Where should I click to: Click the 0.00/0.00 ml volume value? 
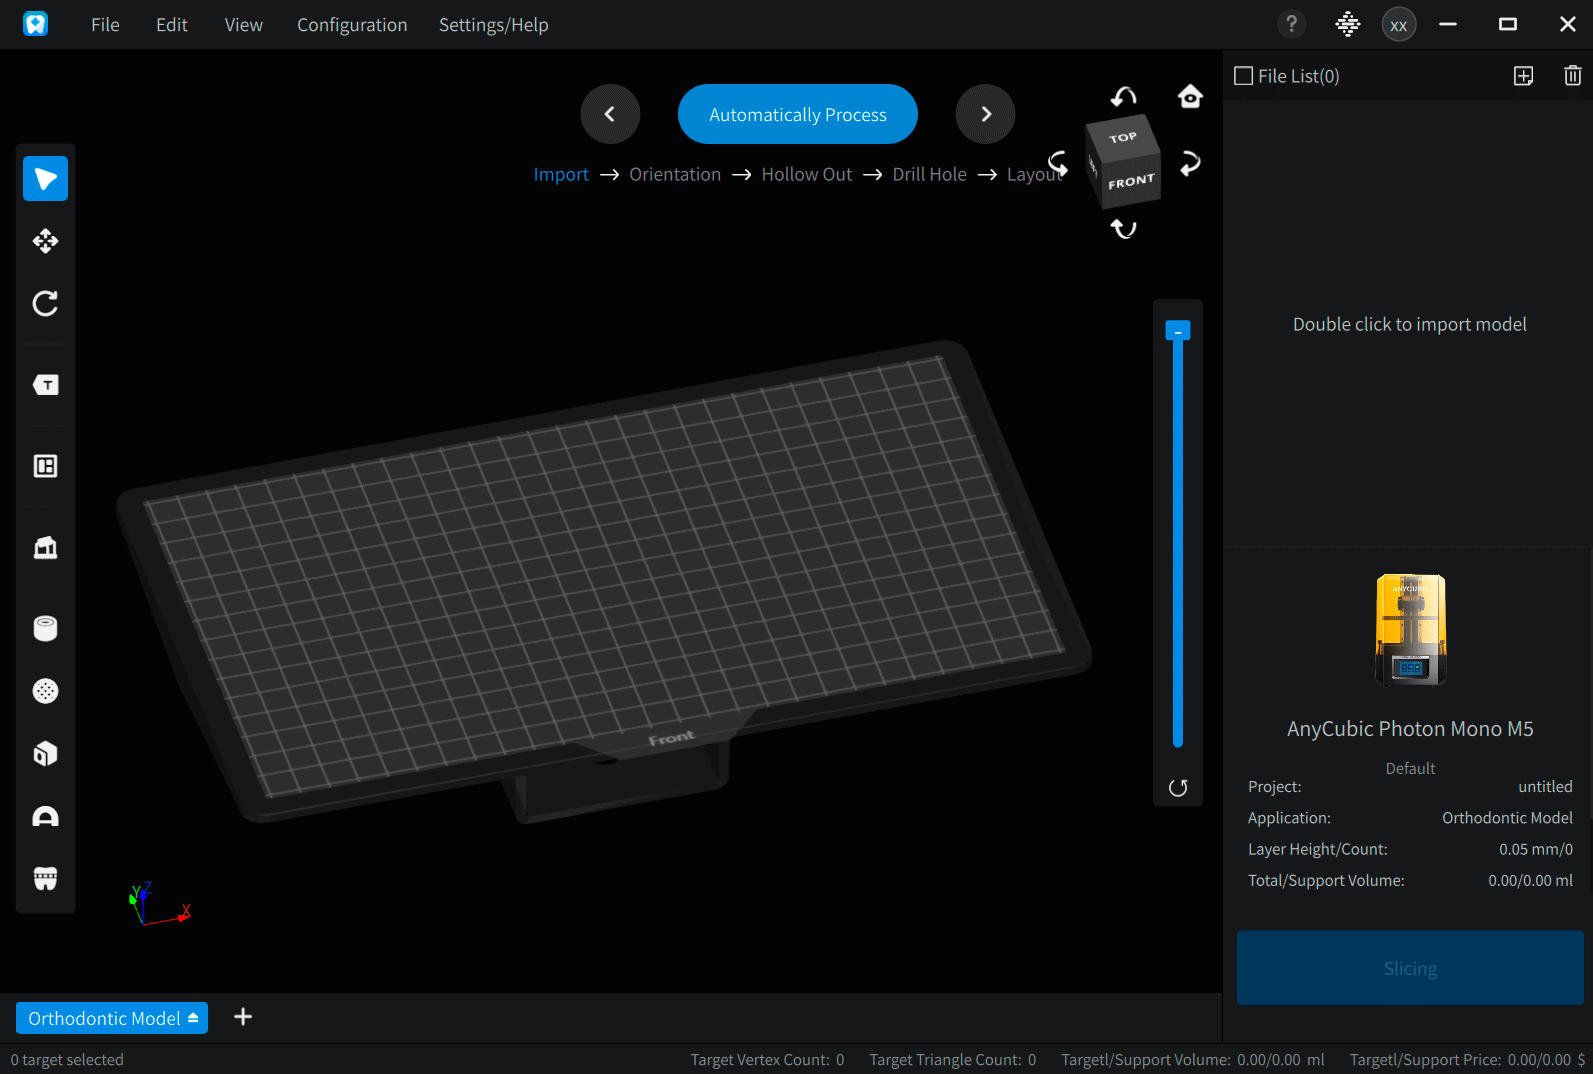click(1530, 880)
